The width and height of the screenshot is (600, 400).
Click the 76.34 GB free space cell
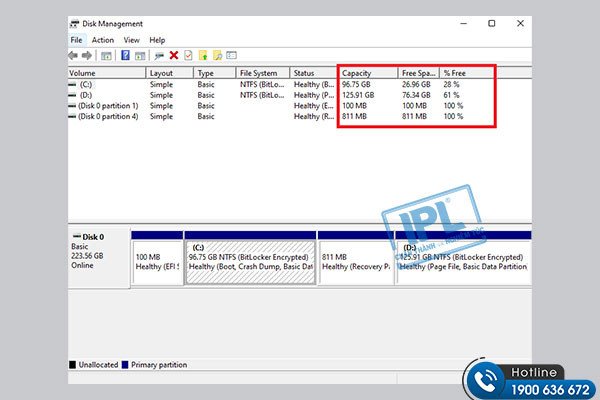(x=416, y=95)
